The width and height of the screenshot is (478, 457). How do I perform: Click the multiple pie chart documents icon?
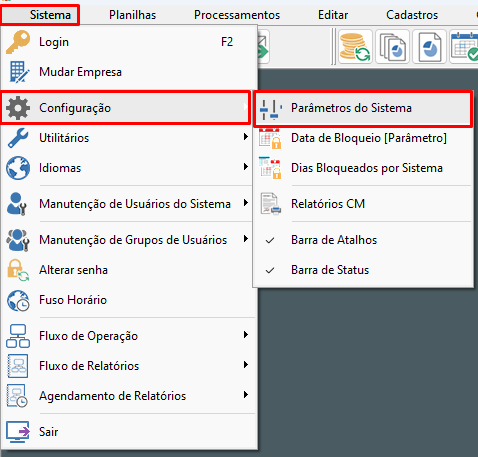pos(392,47)
